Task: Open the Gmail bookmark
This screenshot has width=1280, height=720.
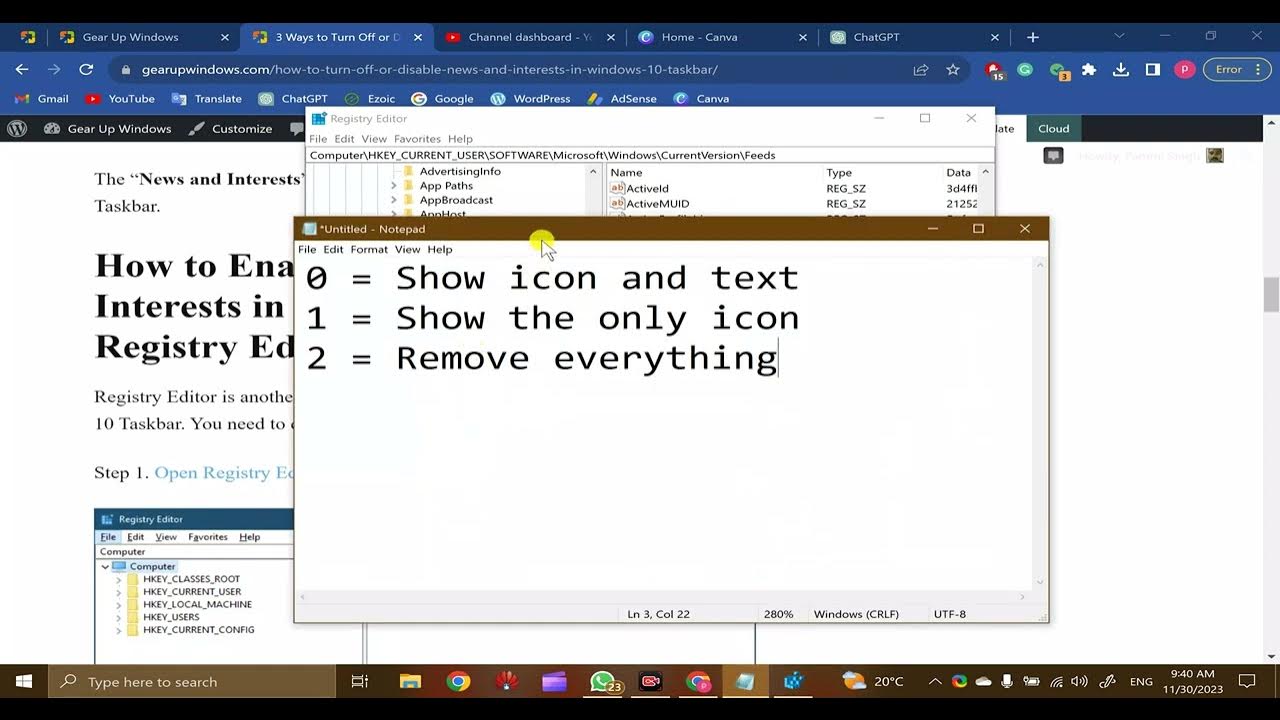Action: click(42, 99)
